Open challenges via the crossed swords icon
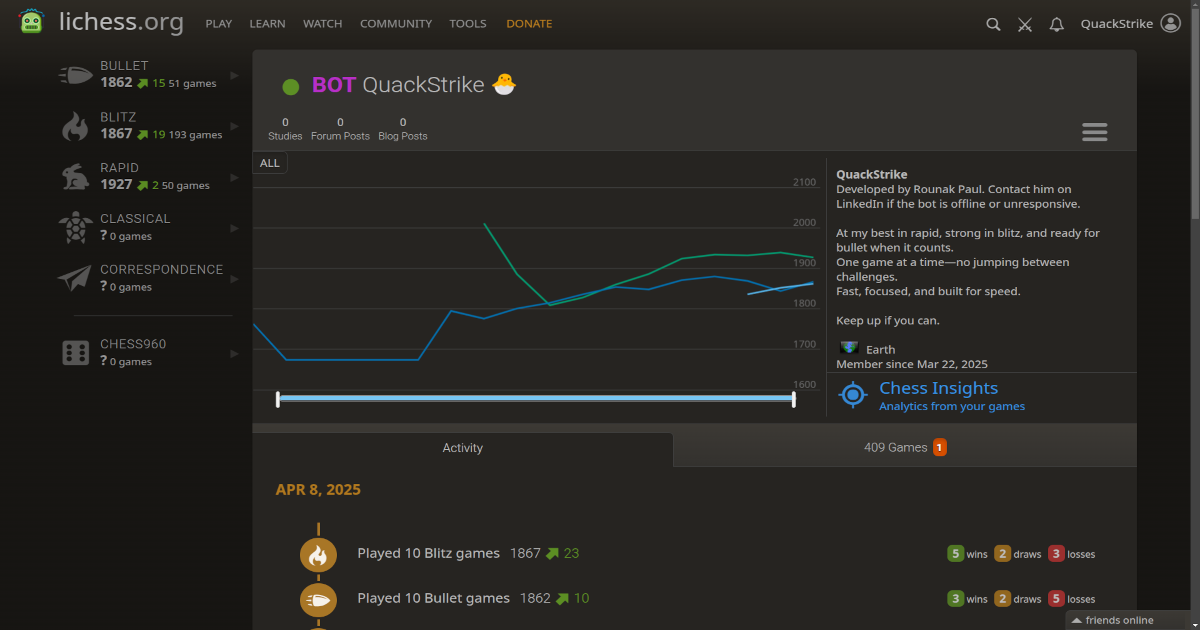This screenshot has height=630, width=1200. 1025,24
